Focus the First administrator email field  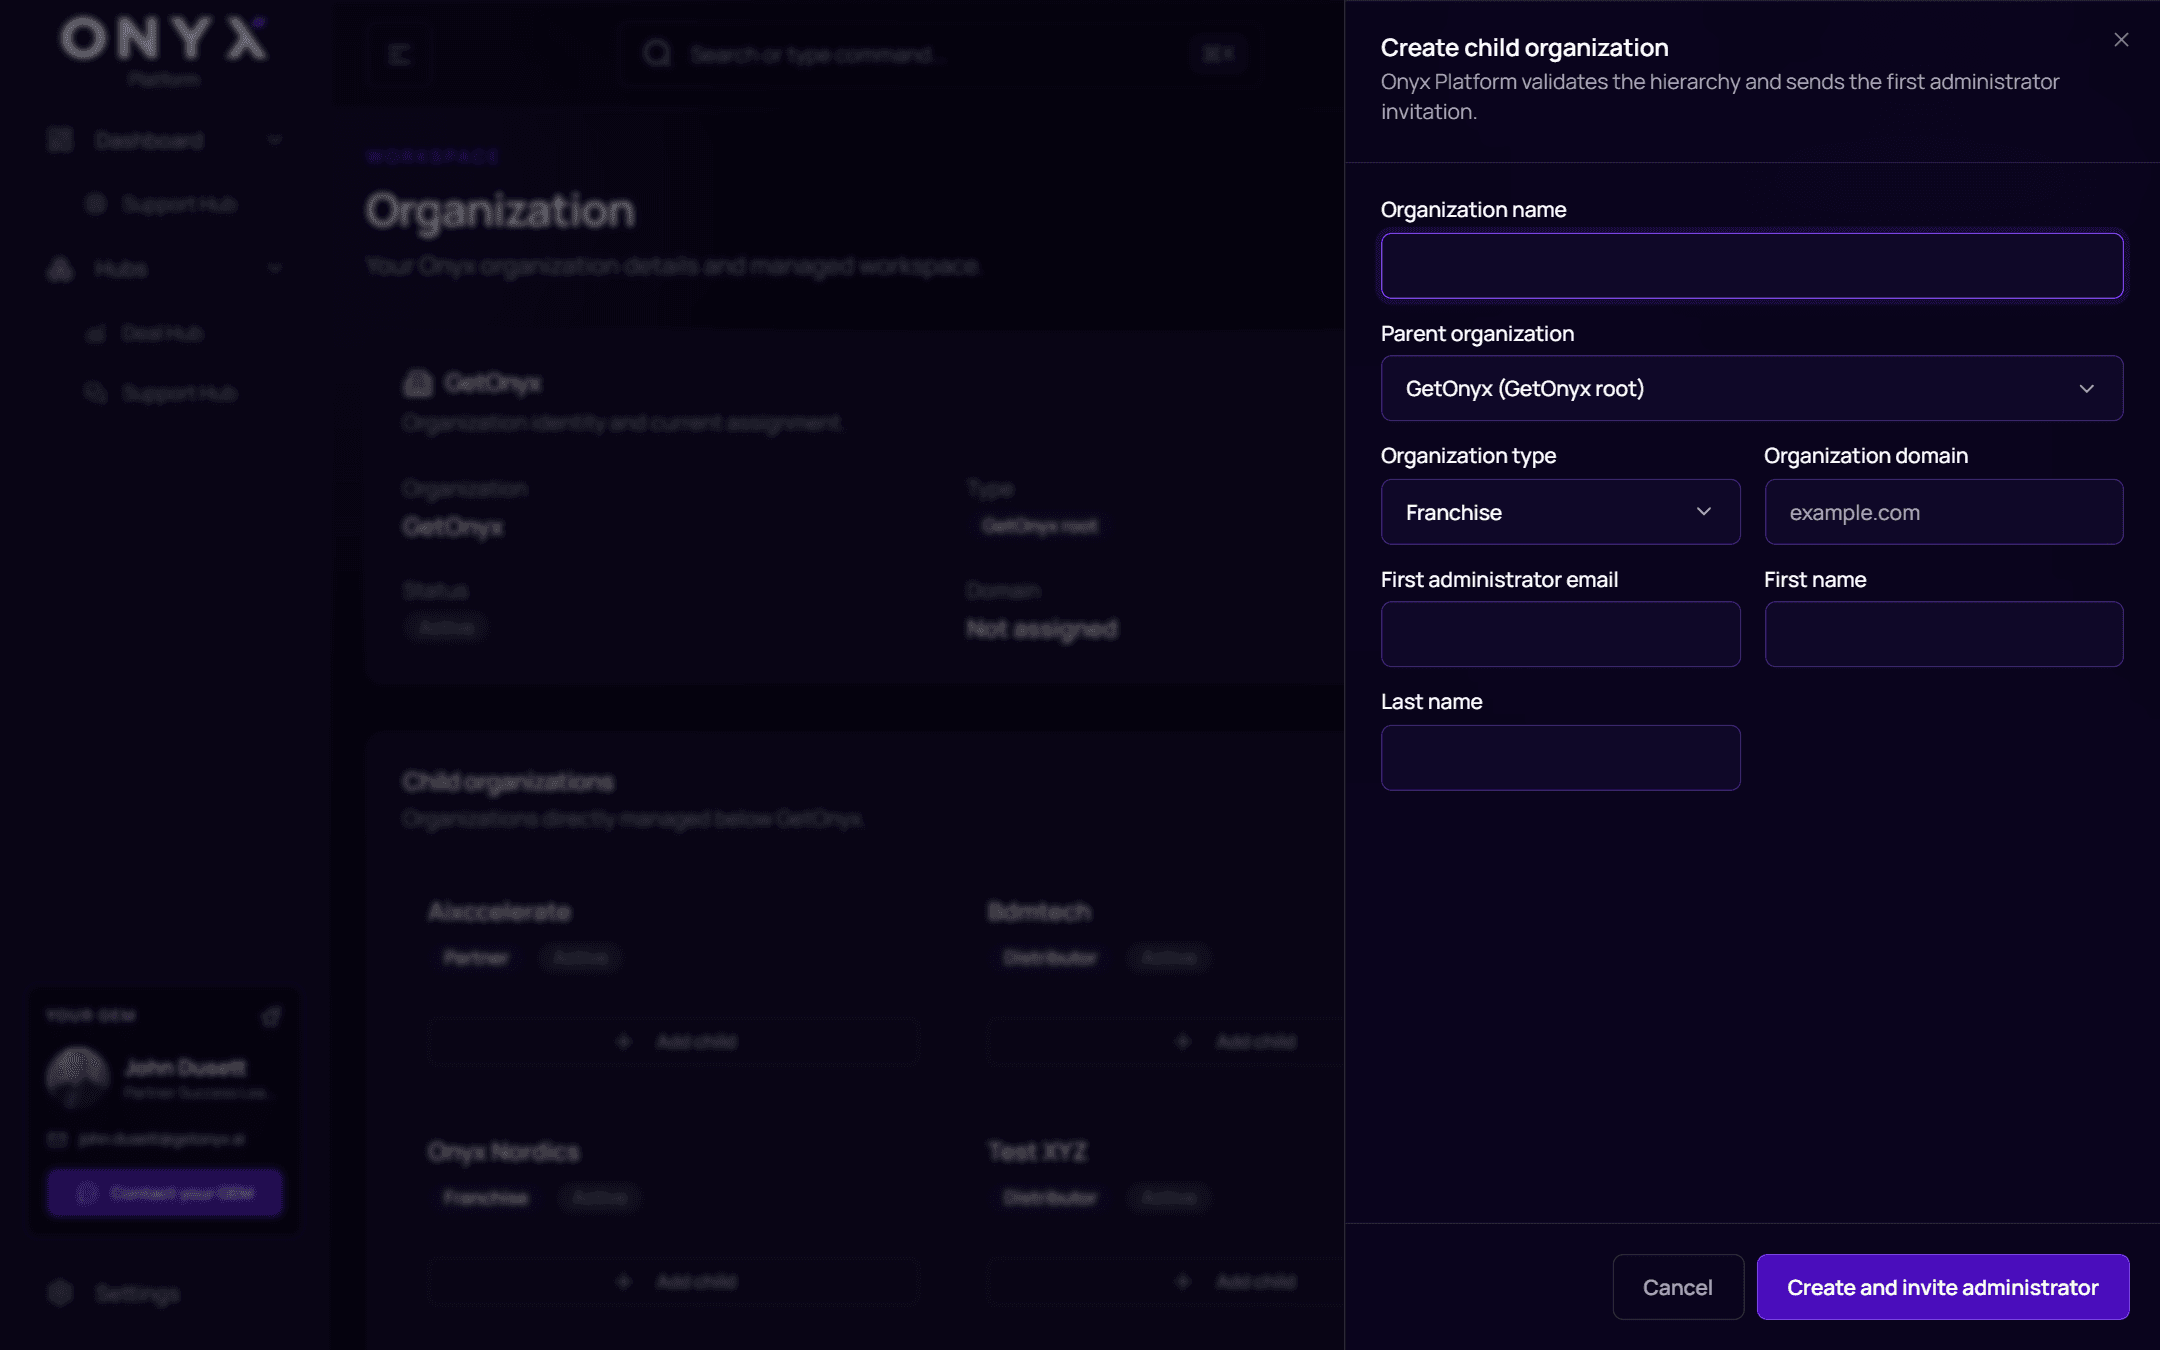pyautogui.click(x=1560, y=634)
